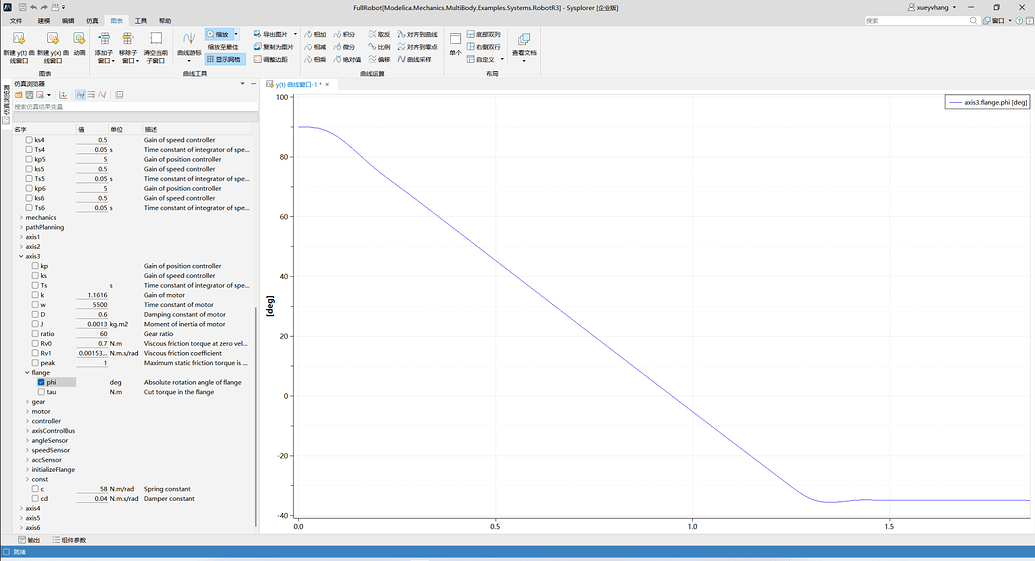Uncheck the phi variable checkbox
Screen dimensions: 1035x561
point(41,382)
